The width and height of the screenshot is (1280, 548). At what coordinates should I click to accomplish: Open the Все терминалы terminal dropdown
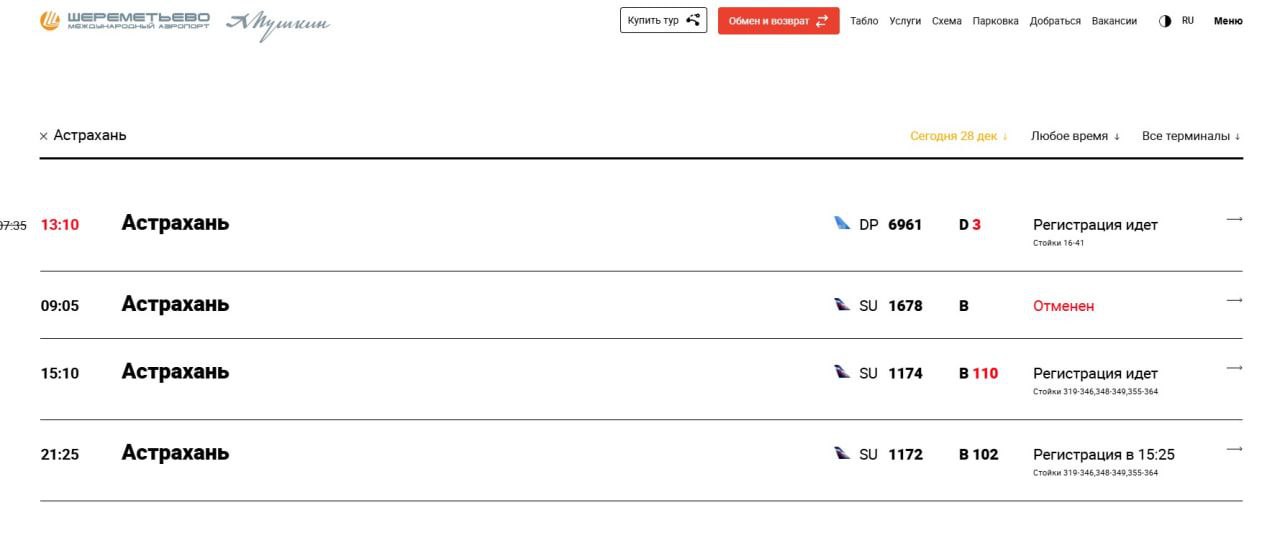(x=1190, y=136)
